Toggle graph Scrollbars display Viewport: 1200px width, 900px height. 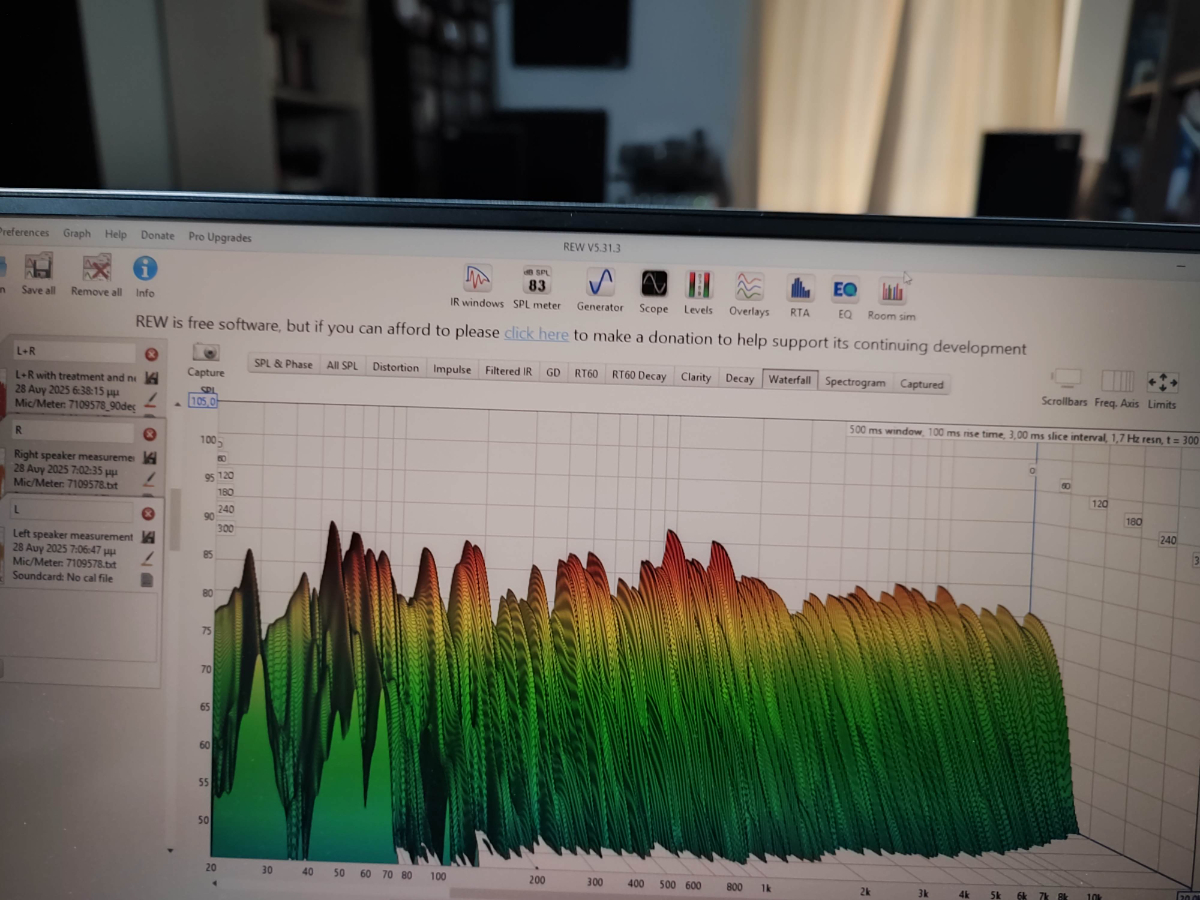pyautogui.click(x=1067, y=381)
